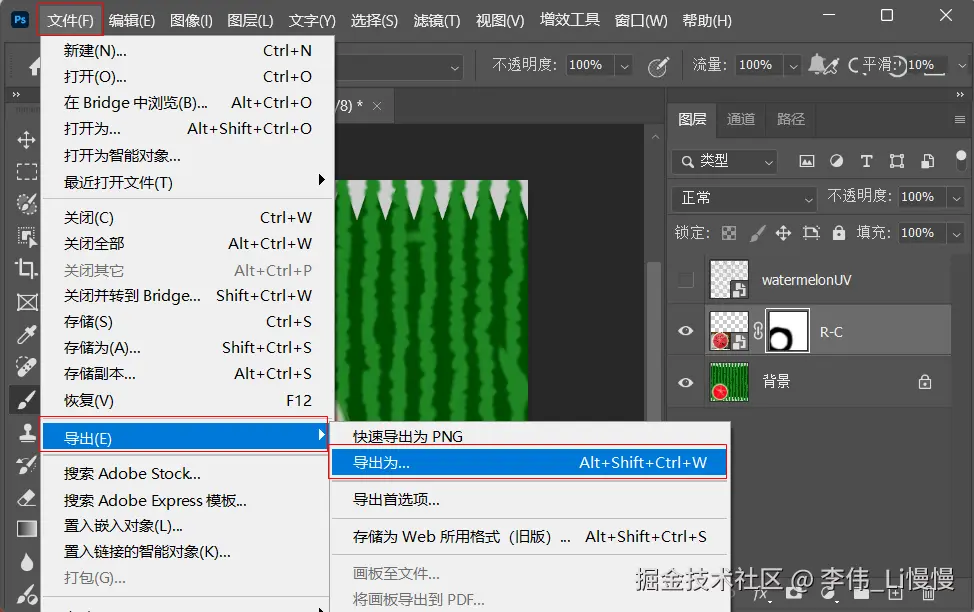This screenshot has width=974, height=612.
Task: Hide the R-C layer eye icon
Action: click(686, 331)
